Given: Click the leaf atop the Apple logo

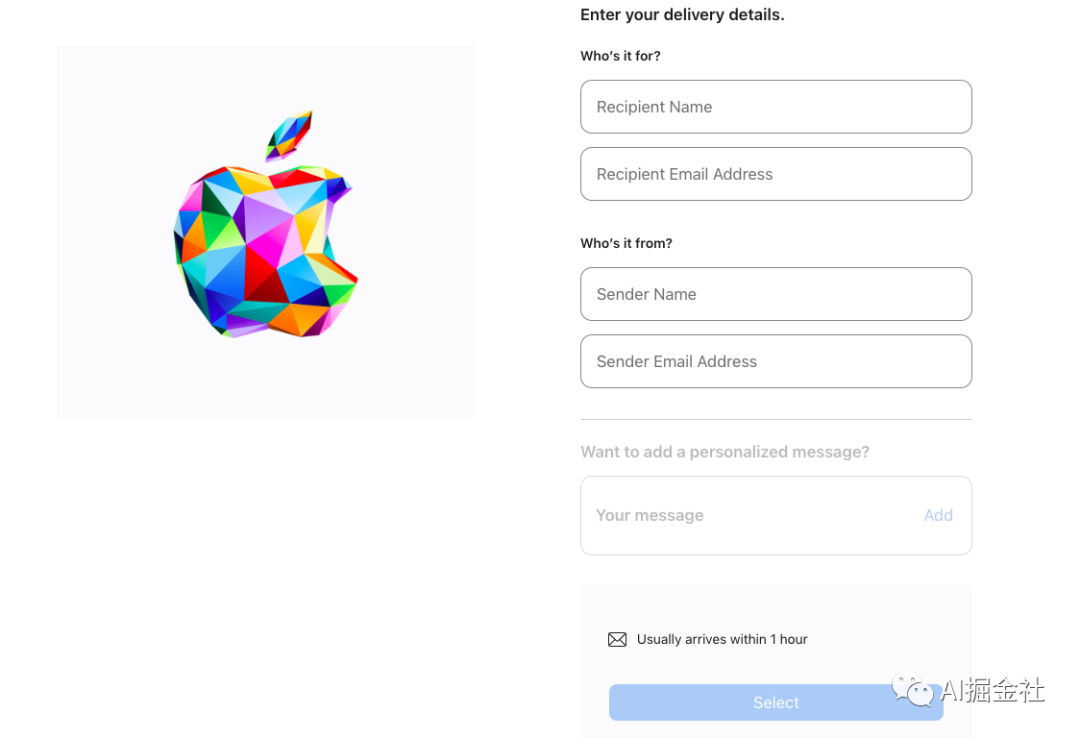Looking at the screenshot, I should [x=289, y=134].
